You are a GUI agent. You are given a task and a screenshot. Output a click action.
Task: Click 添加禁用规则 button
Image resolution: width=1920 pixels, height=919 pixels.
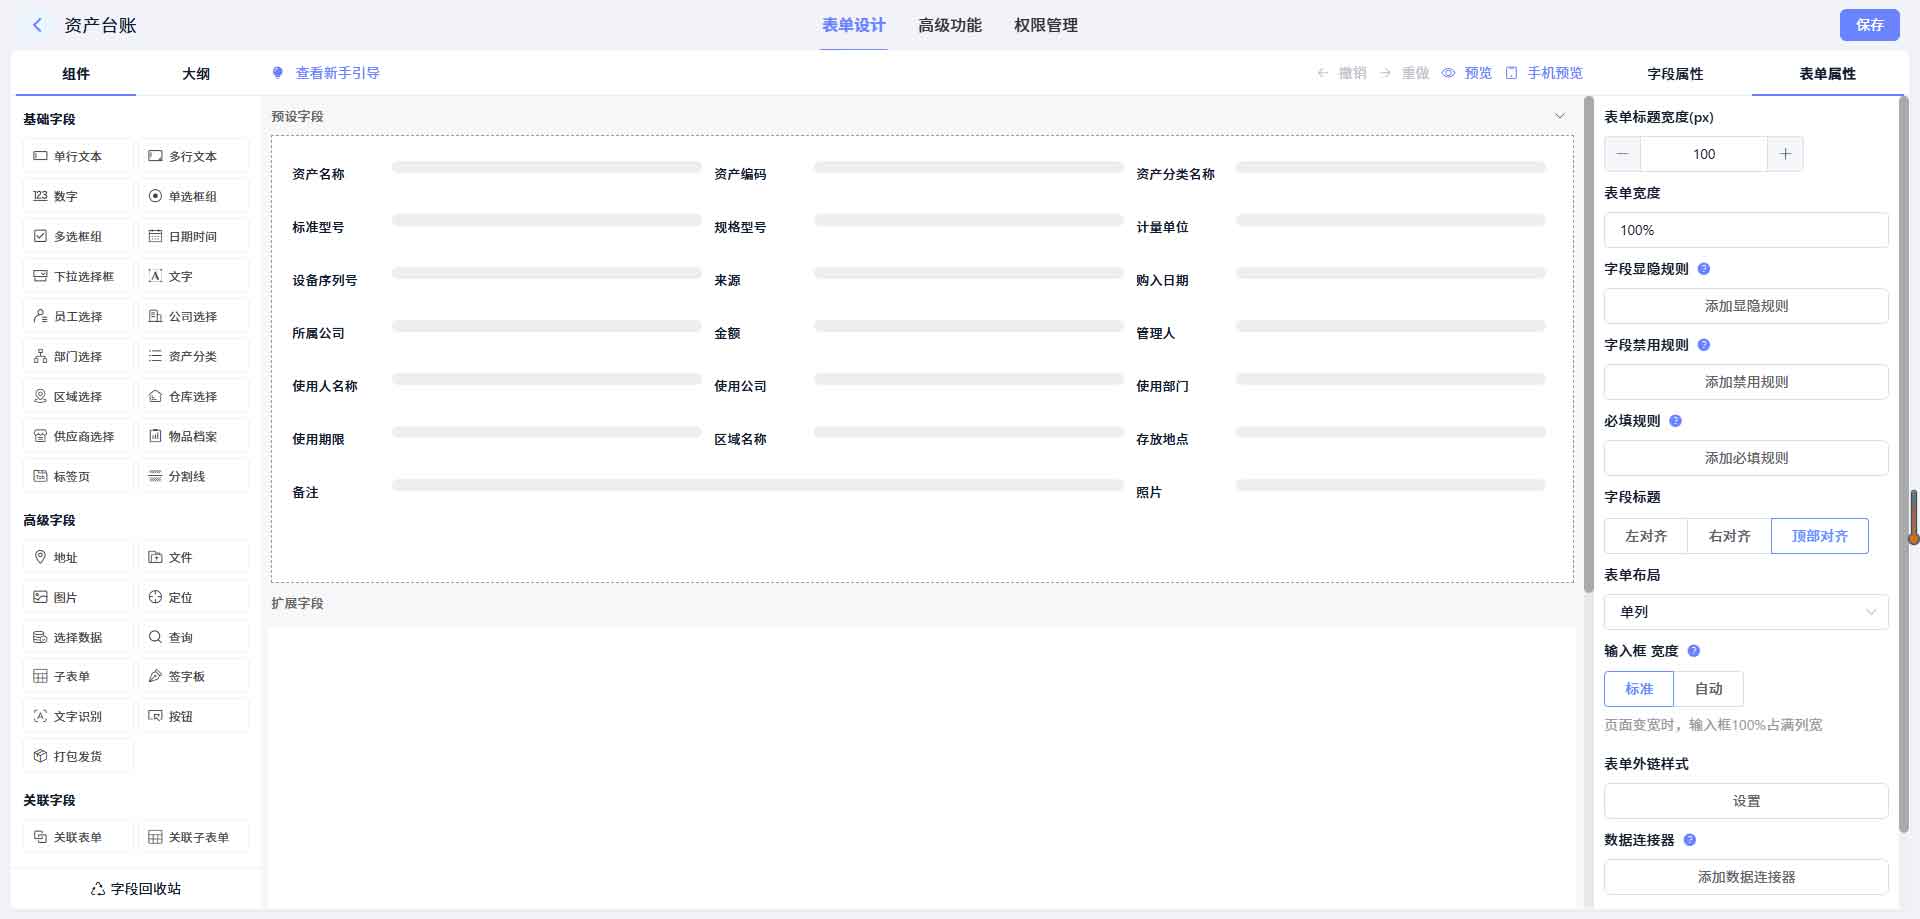(1746, 382)
